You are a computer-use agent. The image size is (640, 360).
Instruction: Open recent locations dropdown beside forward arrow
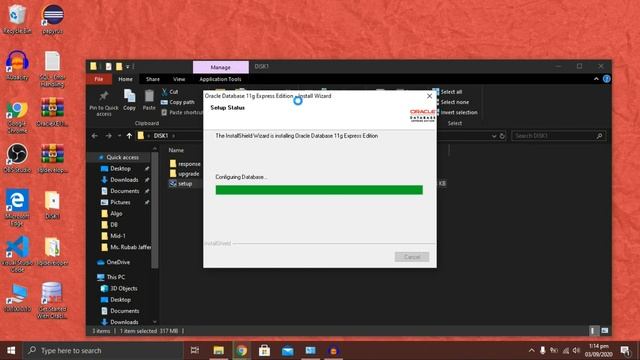click(x=119, y=136)
